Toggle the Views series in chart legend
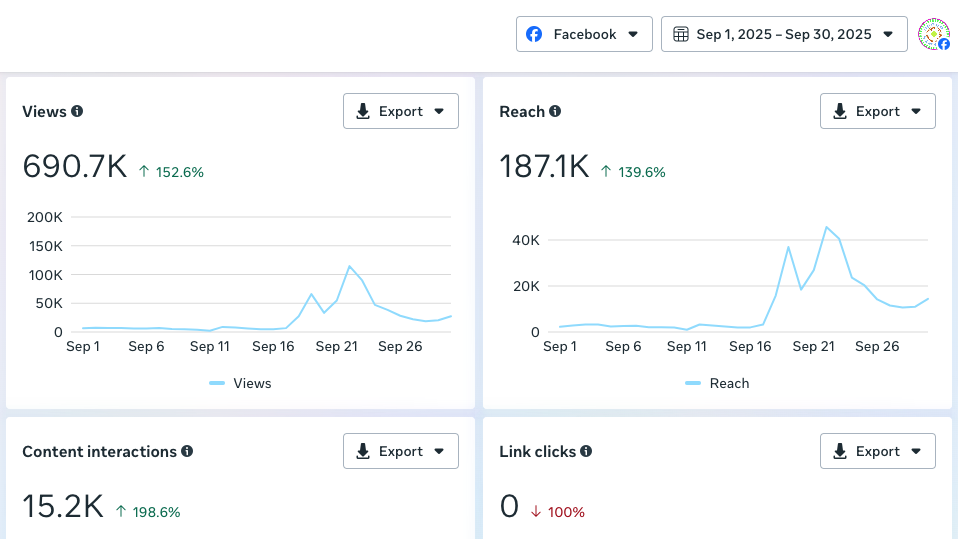 point(241,383)
